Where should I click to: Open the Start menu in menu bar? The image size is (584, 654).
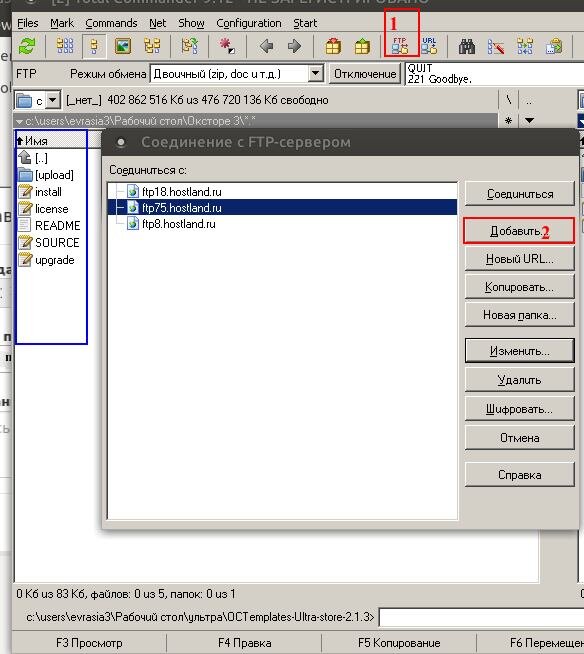[305, 23]
